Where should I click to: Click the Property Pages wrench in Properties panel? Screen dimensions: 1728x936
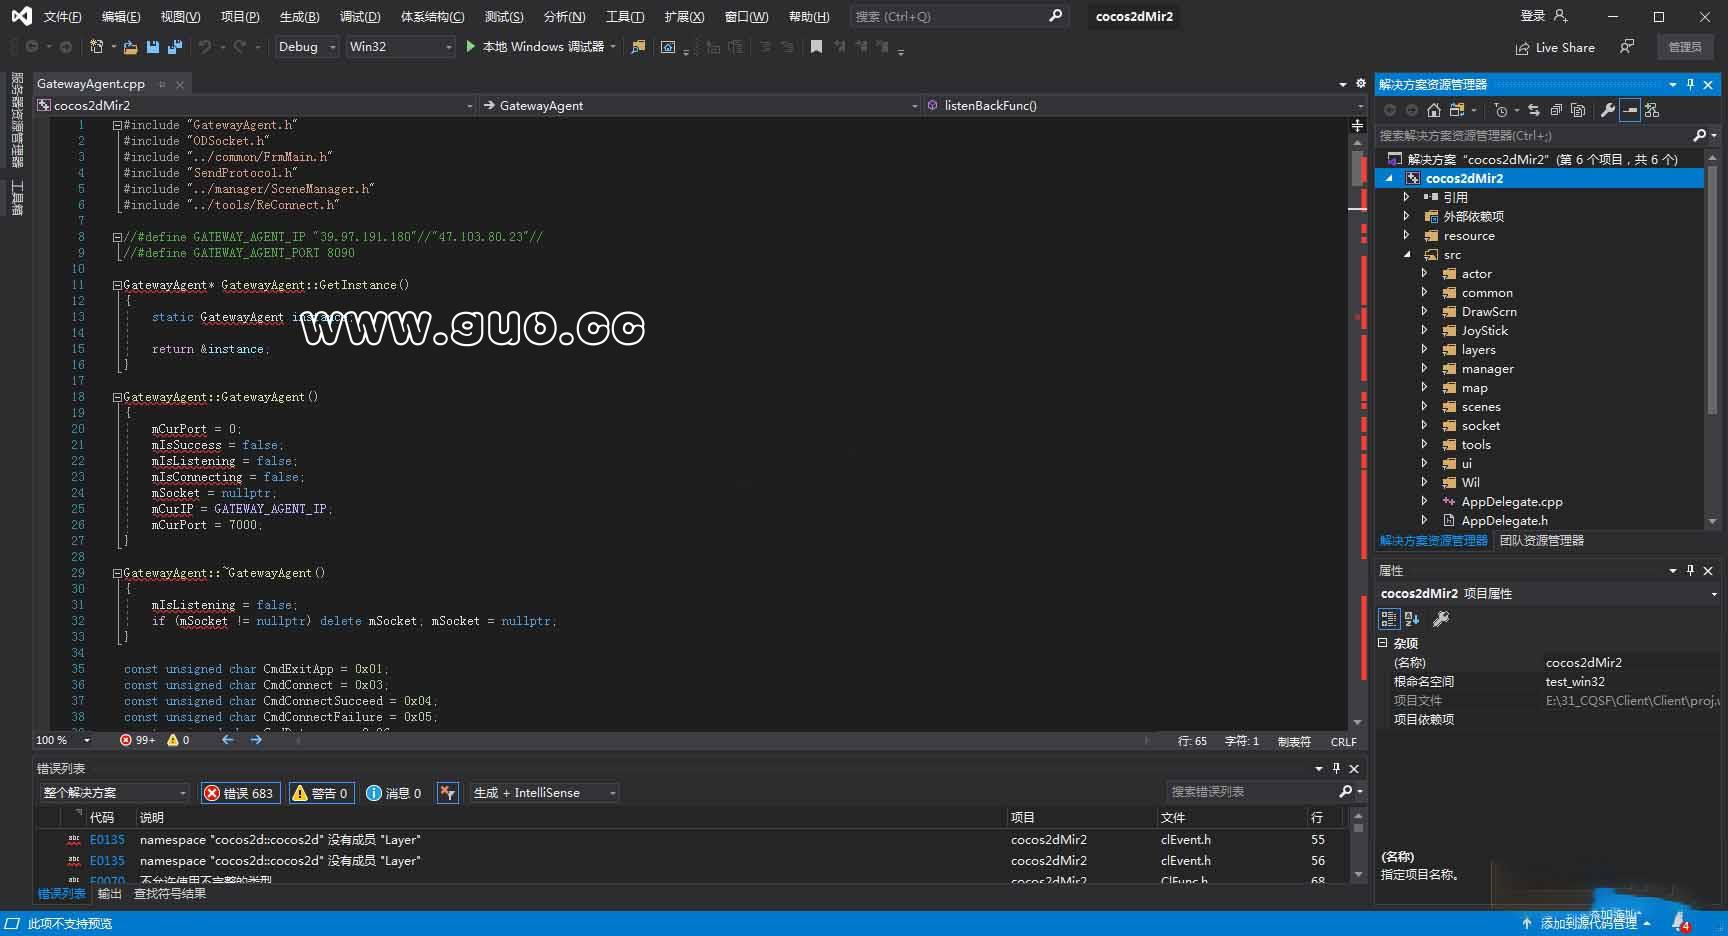click(x=1441, y=619)
